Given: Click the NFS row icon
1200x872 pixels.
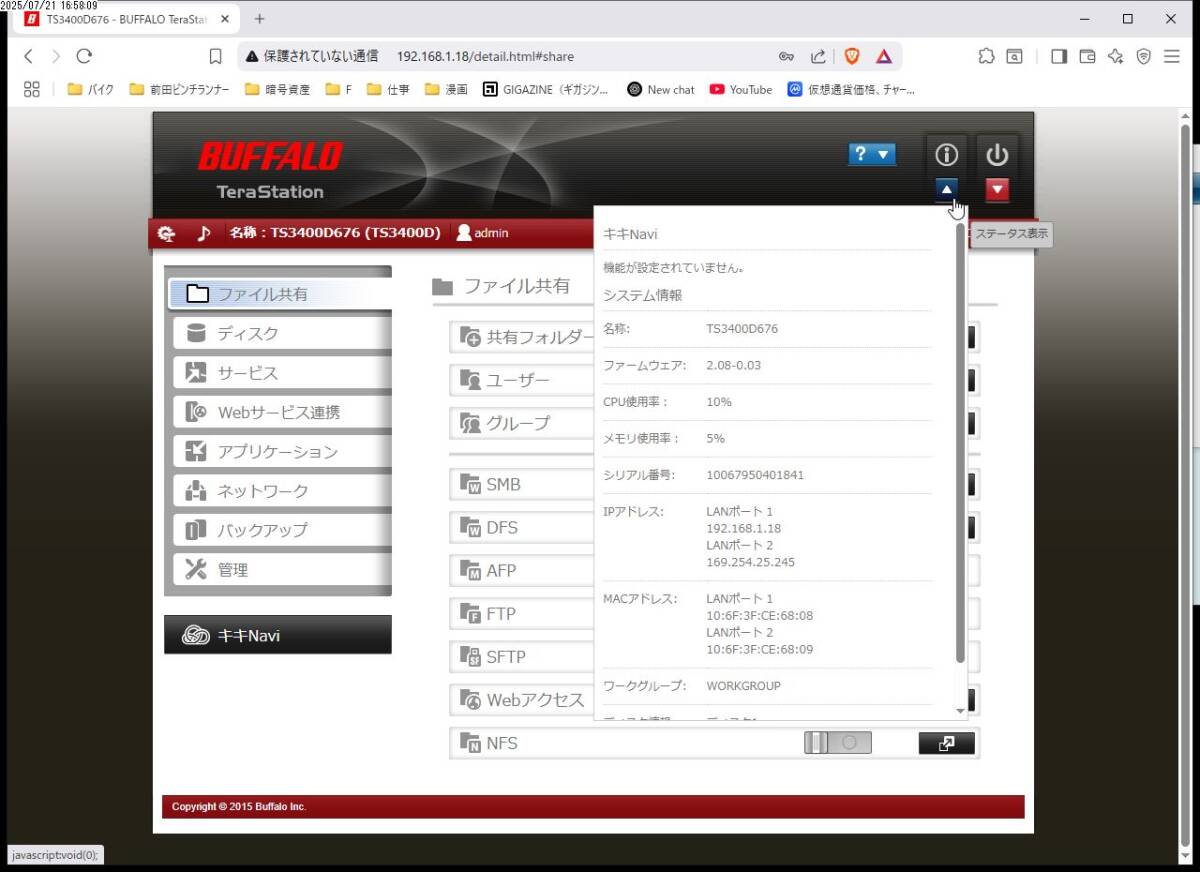Looking at the screenshot, I should (x=470, y=743).
